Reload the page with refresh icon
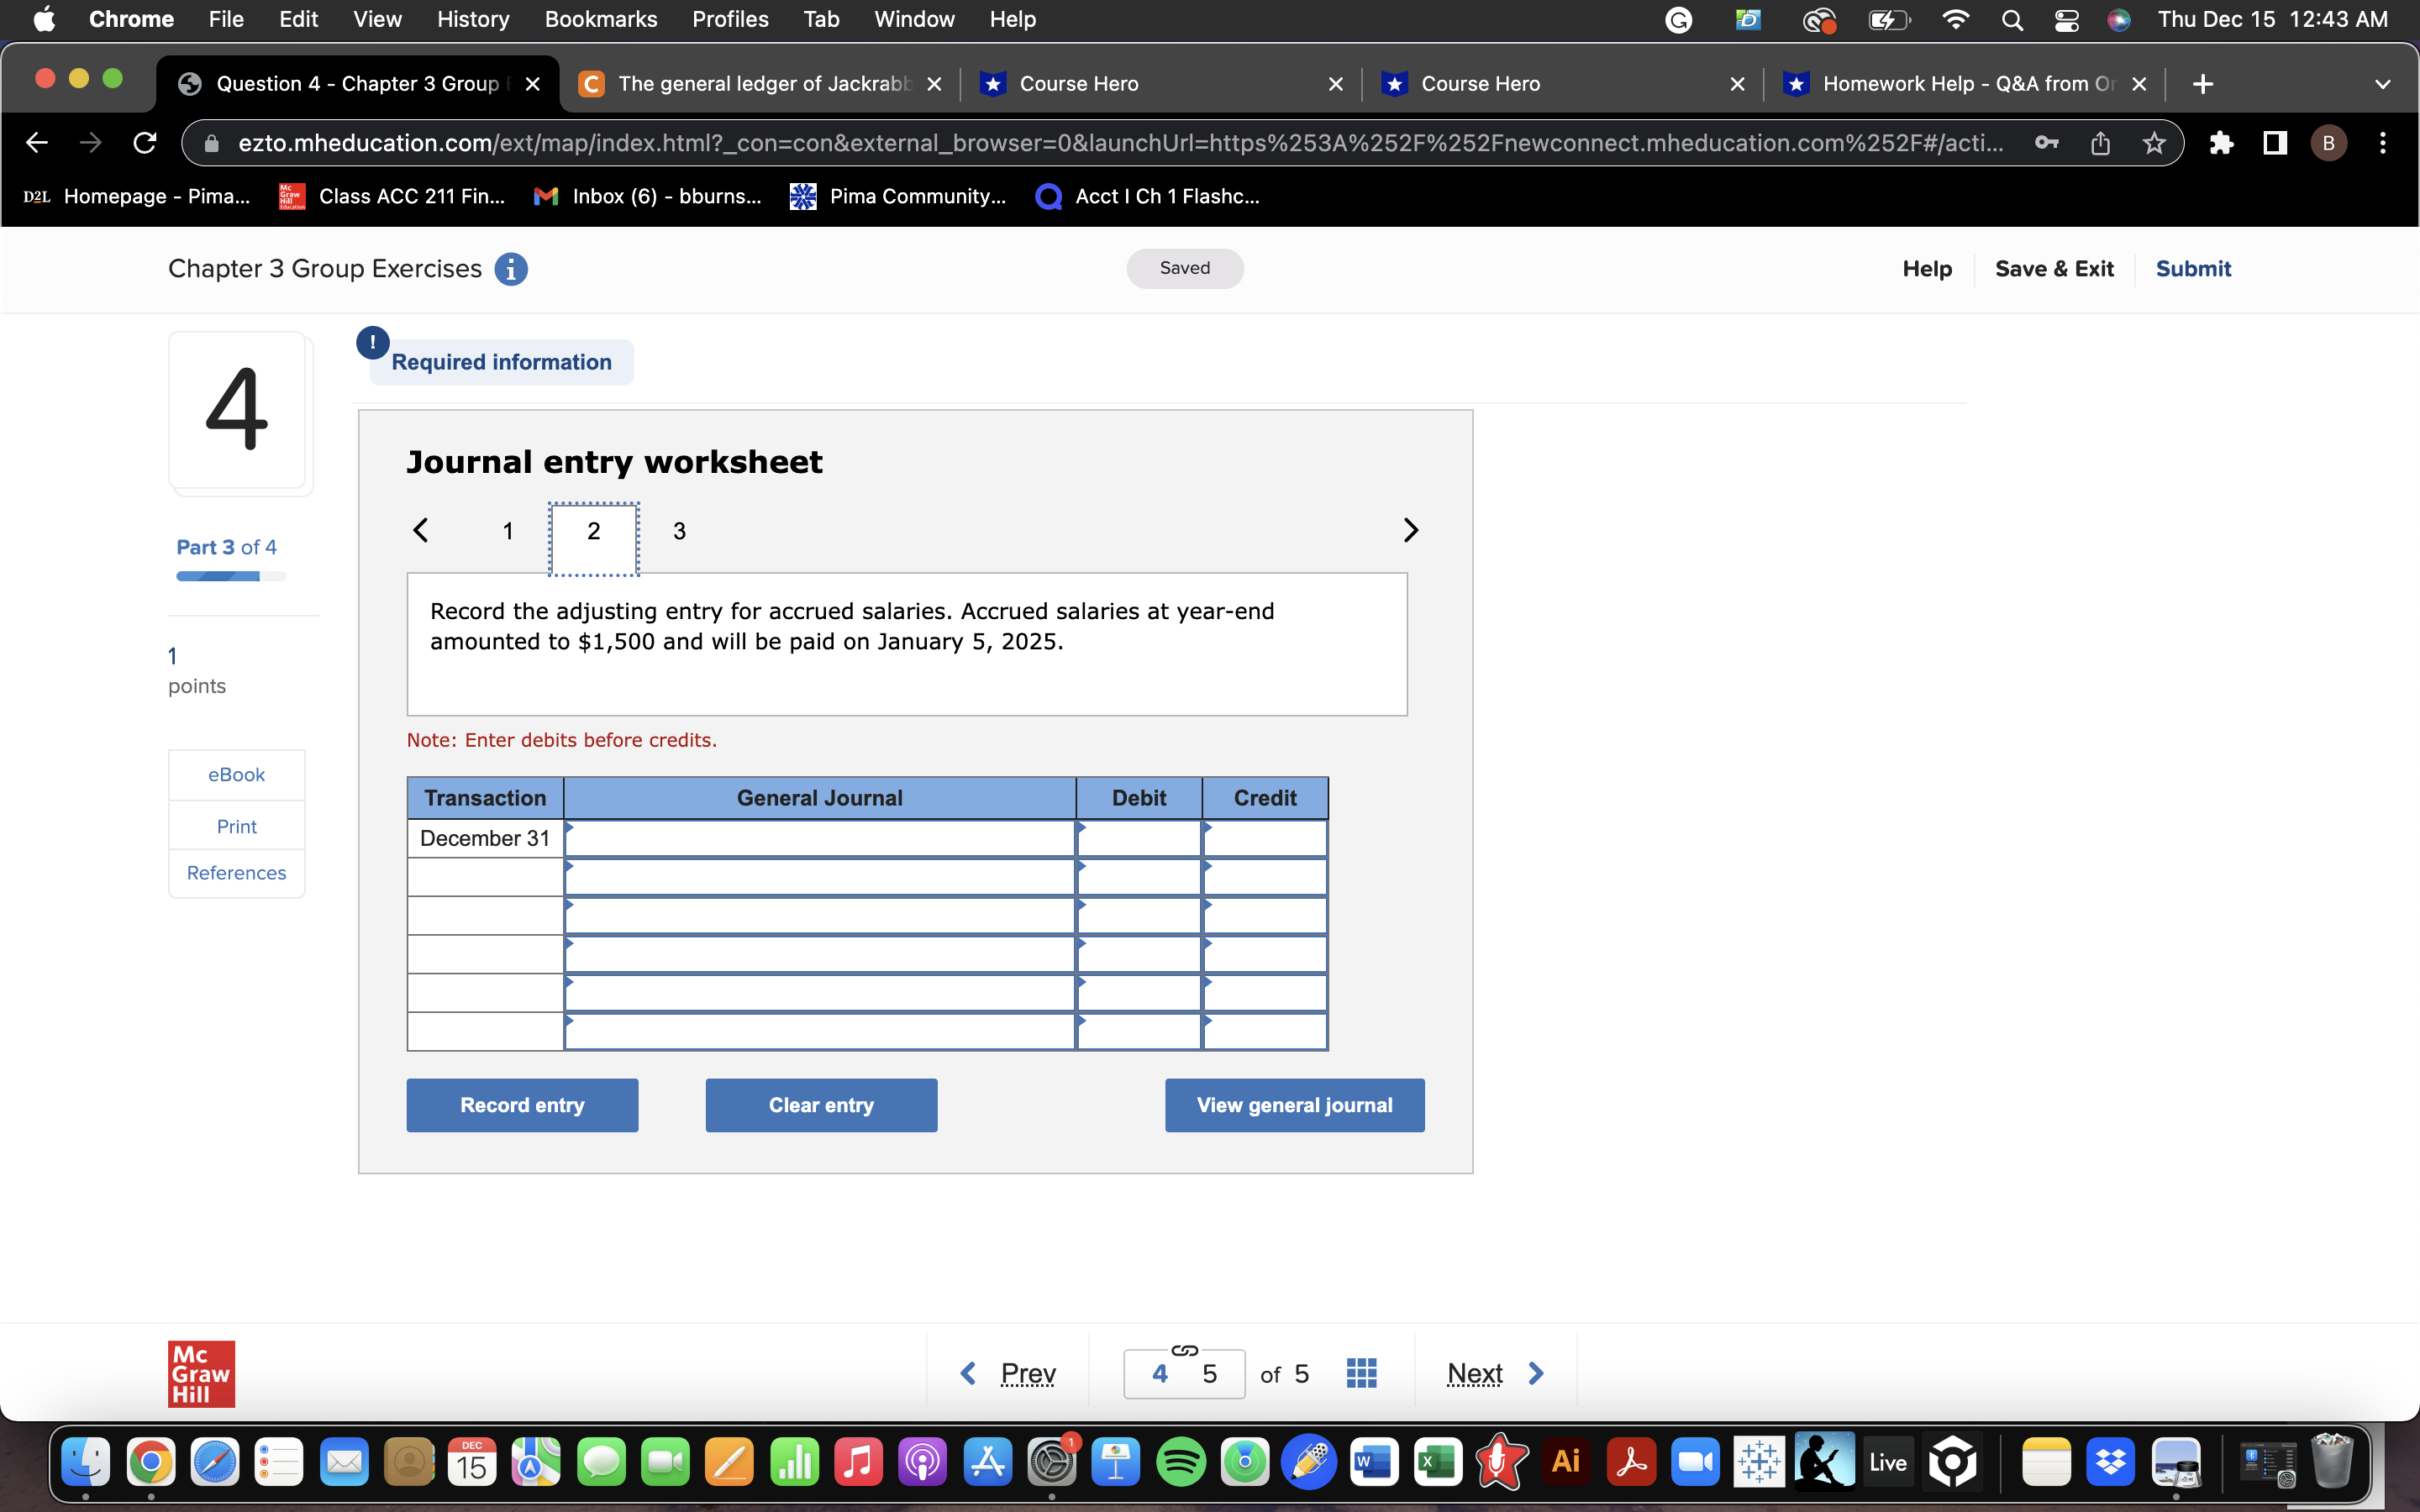2420x1512 pixels. click(x=145, y=143)
